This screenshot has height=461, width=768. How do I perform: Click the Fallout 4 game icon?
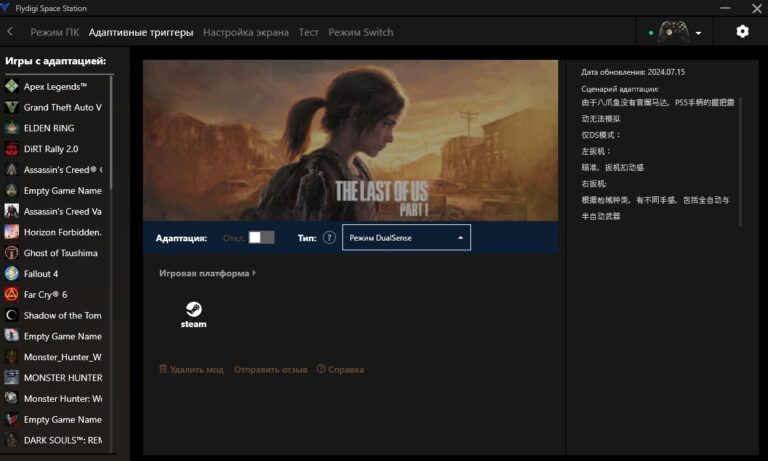12,273
